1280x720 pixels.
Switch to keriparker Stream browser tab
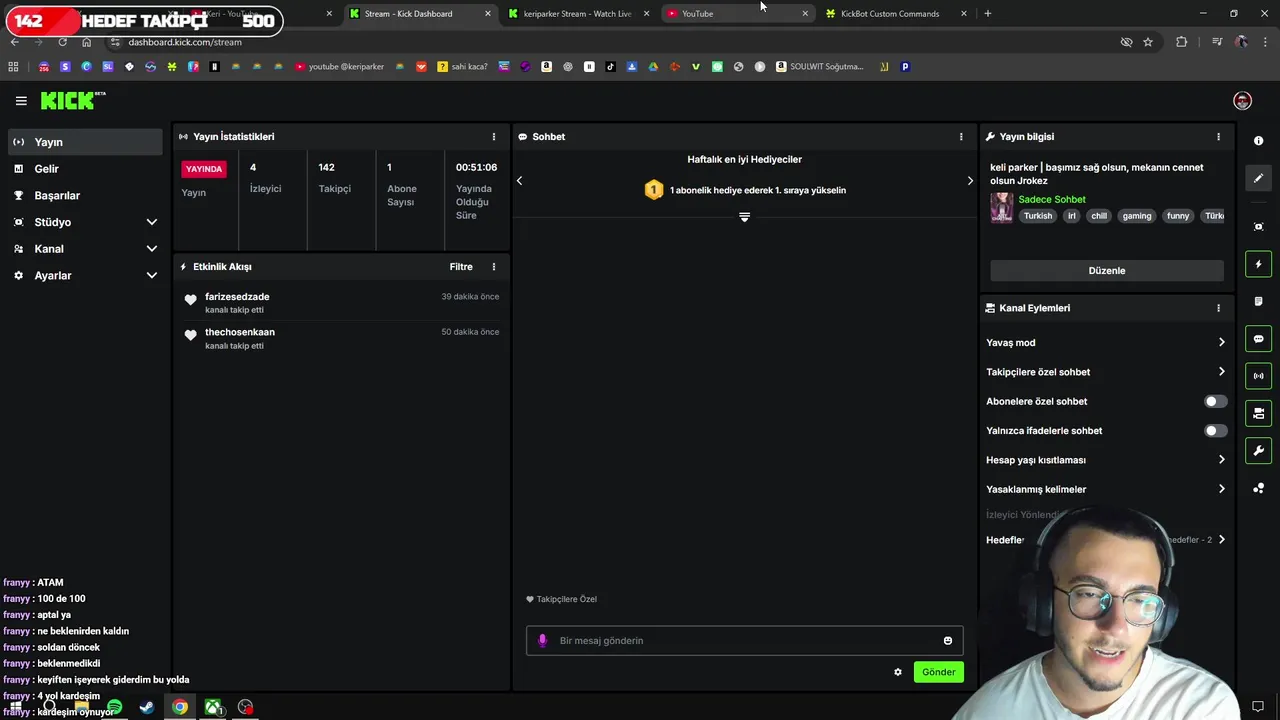[x=578, y=14]
